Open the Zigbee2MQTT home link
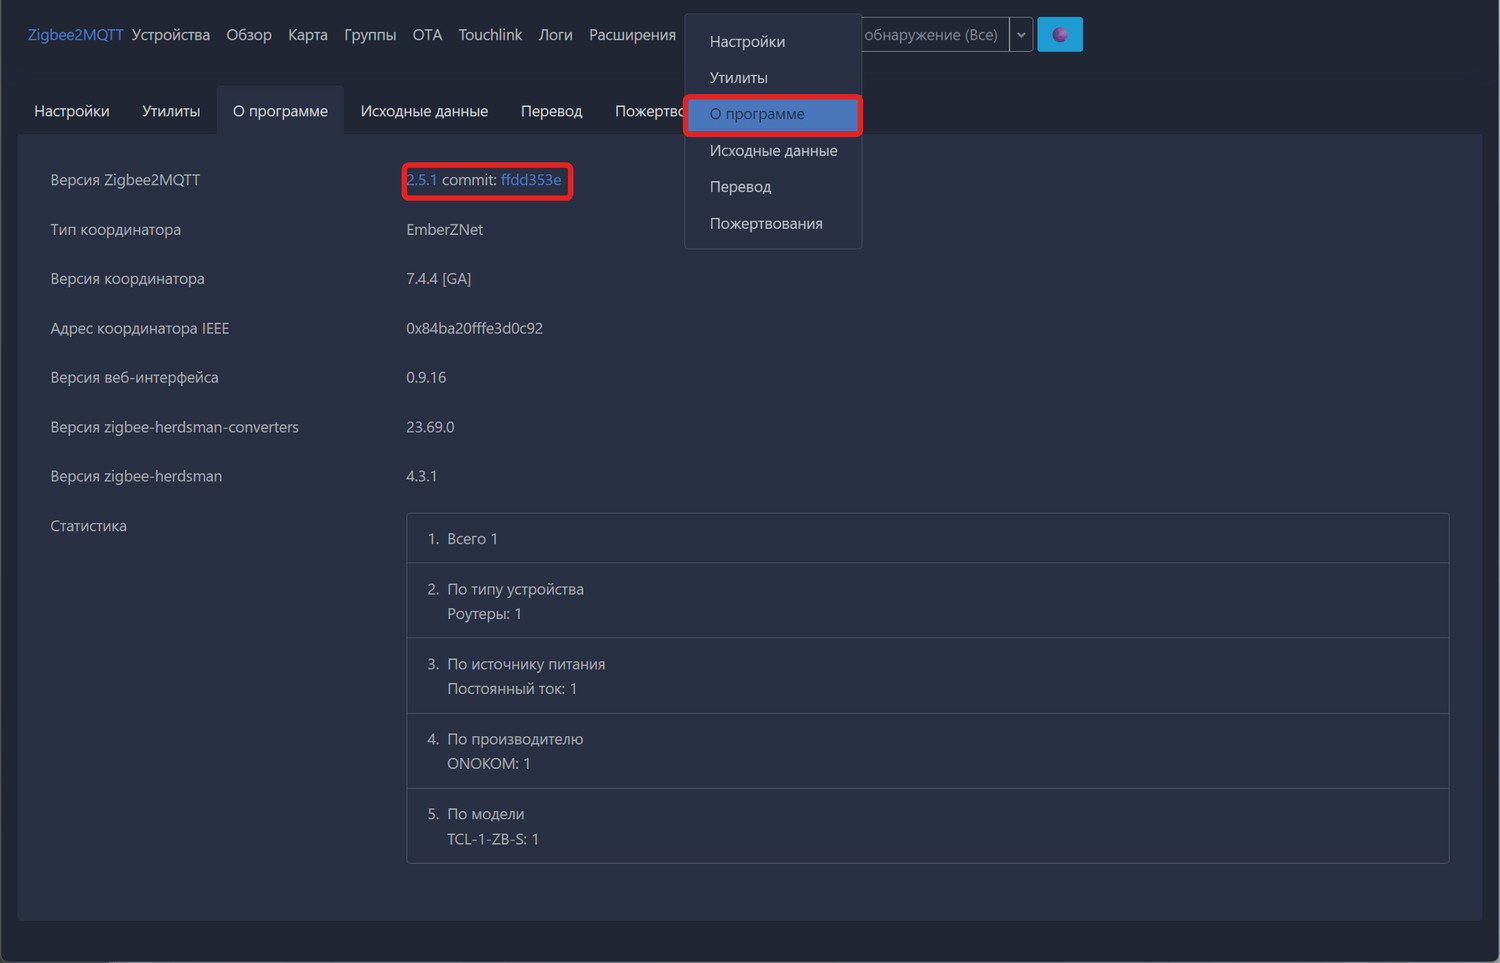The height and width of the screenshot is (963, 1500). pos(75,35)
